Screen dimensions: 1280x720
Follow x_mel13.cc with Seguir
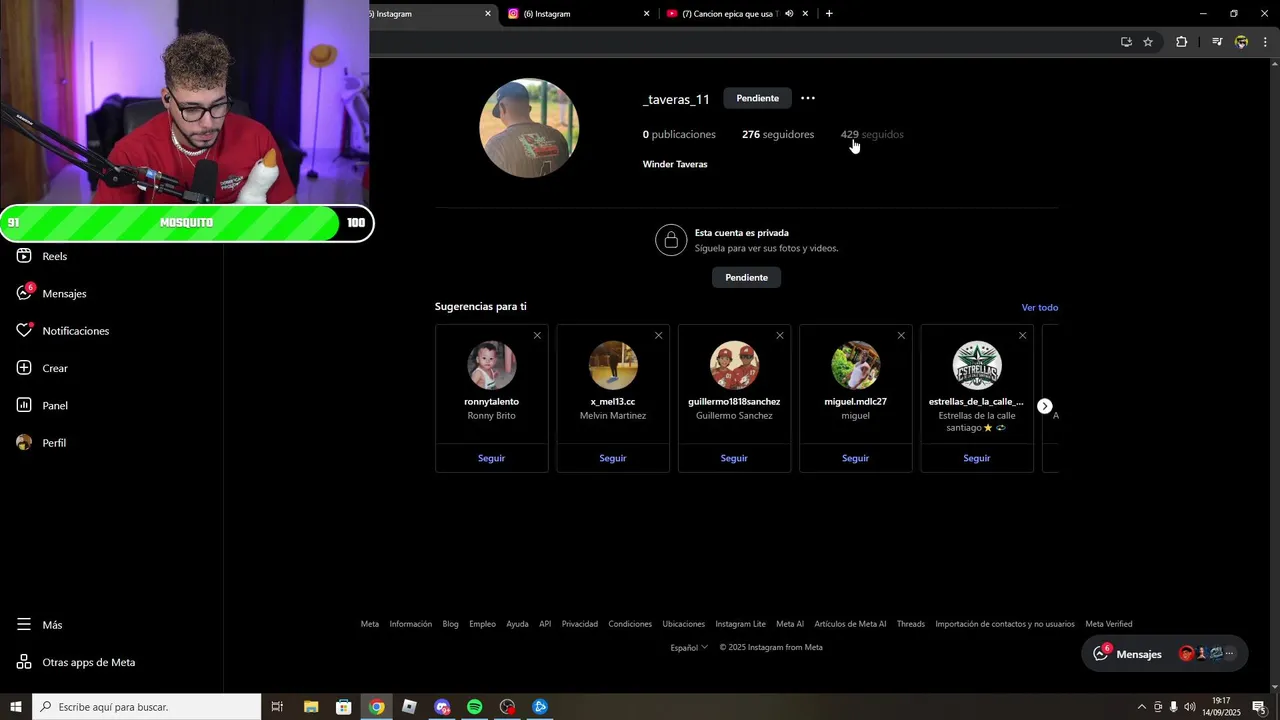click(x=613, y=458)
